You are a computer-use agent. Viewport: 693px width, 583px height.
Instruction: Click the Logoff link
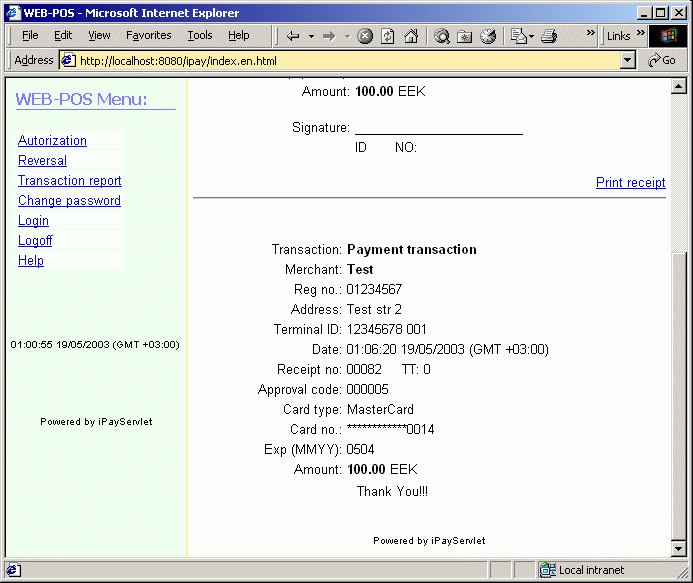click(x=35, y=240)
